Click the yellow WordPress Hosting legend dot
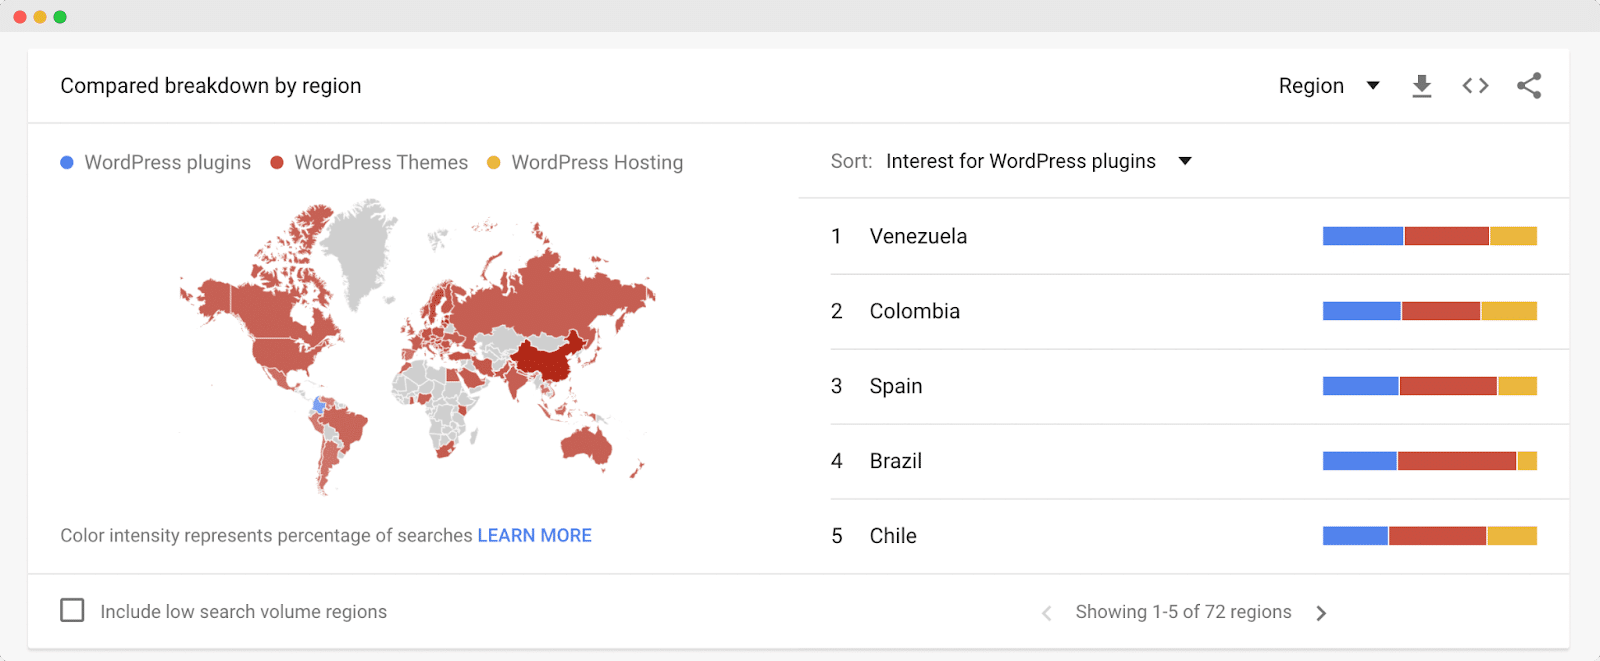This screenshot has width=1600, height=661. click(493, 162)
